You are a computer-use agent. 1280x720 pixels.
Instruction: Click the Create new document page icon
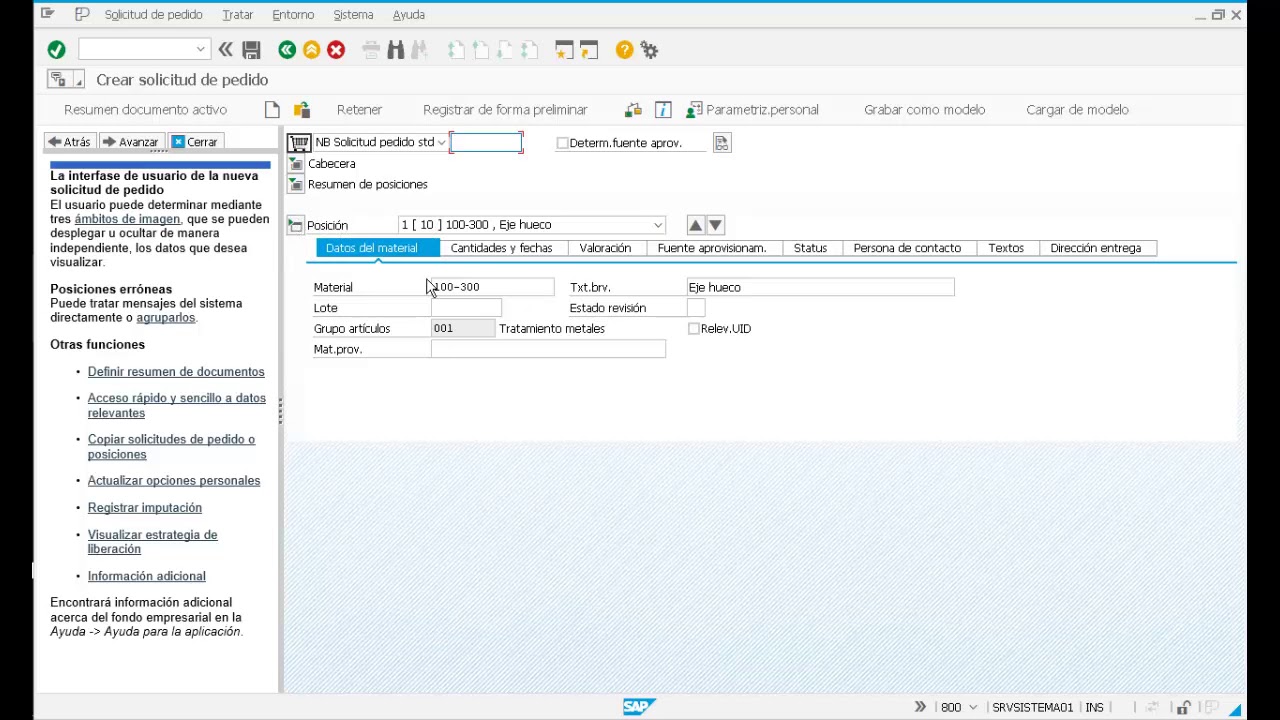pos(272,110)
